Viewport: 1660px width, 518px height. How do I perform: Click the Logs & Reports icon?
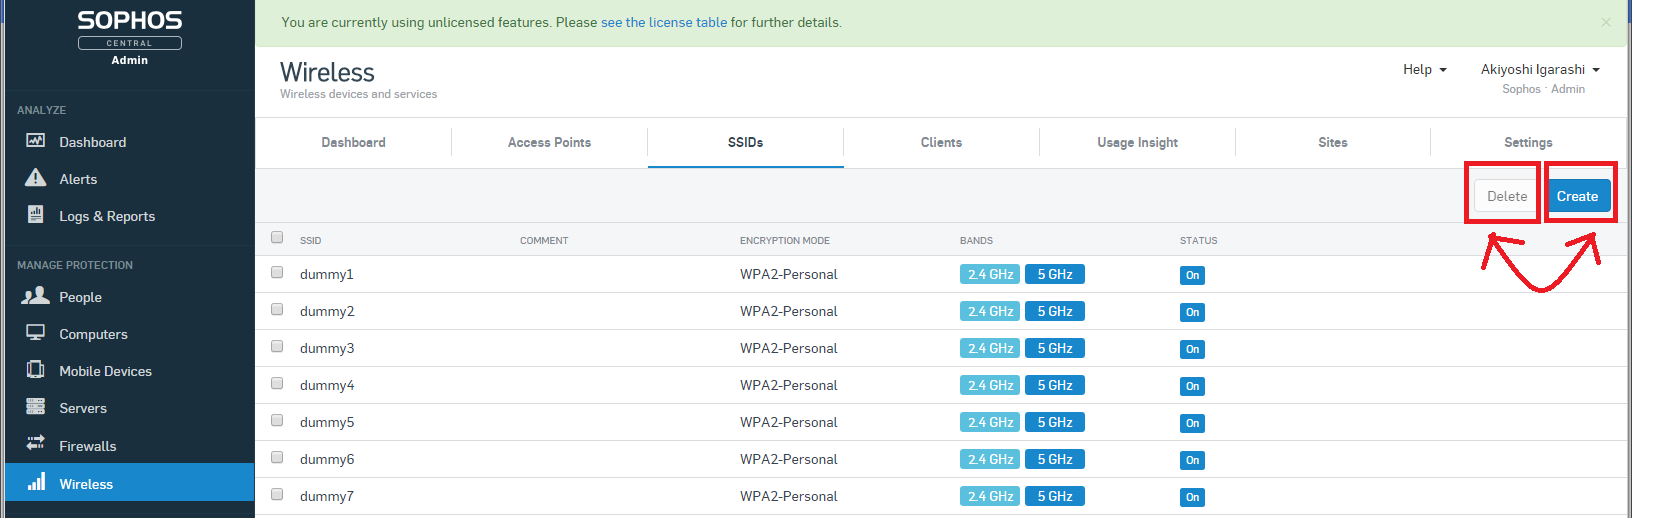36,214
